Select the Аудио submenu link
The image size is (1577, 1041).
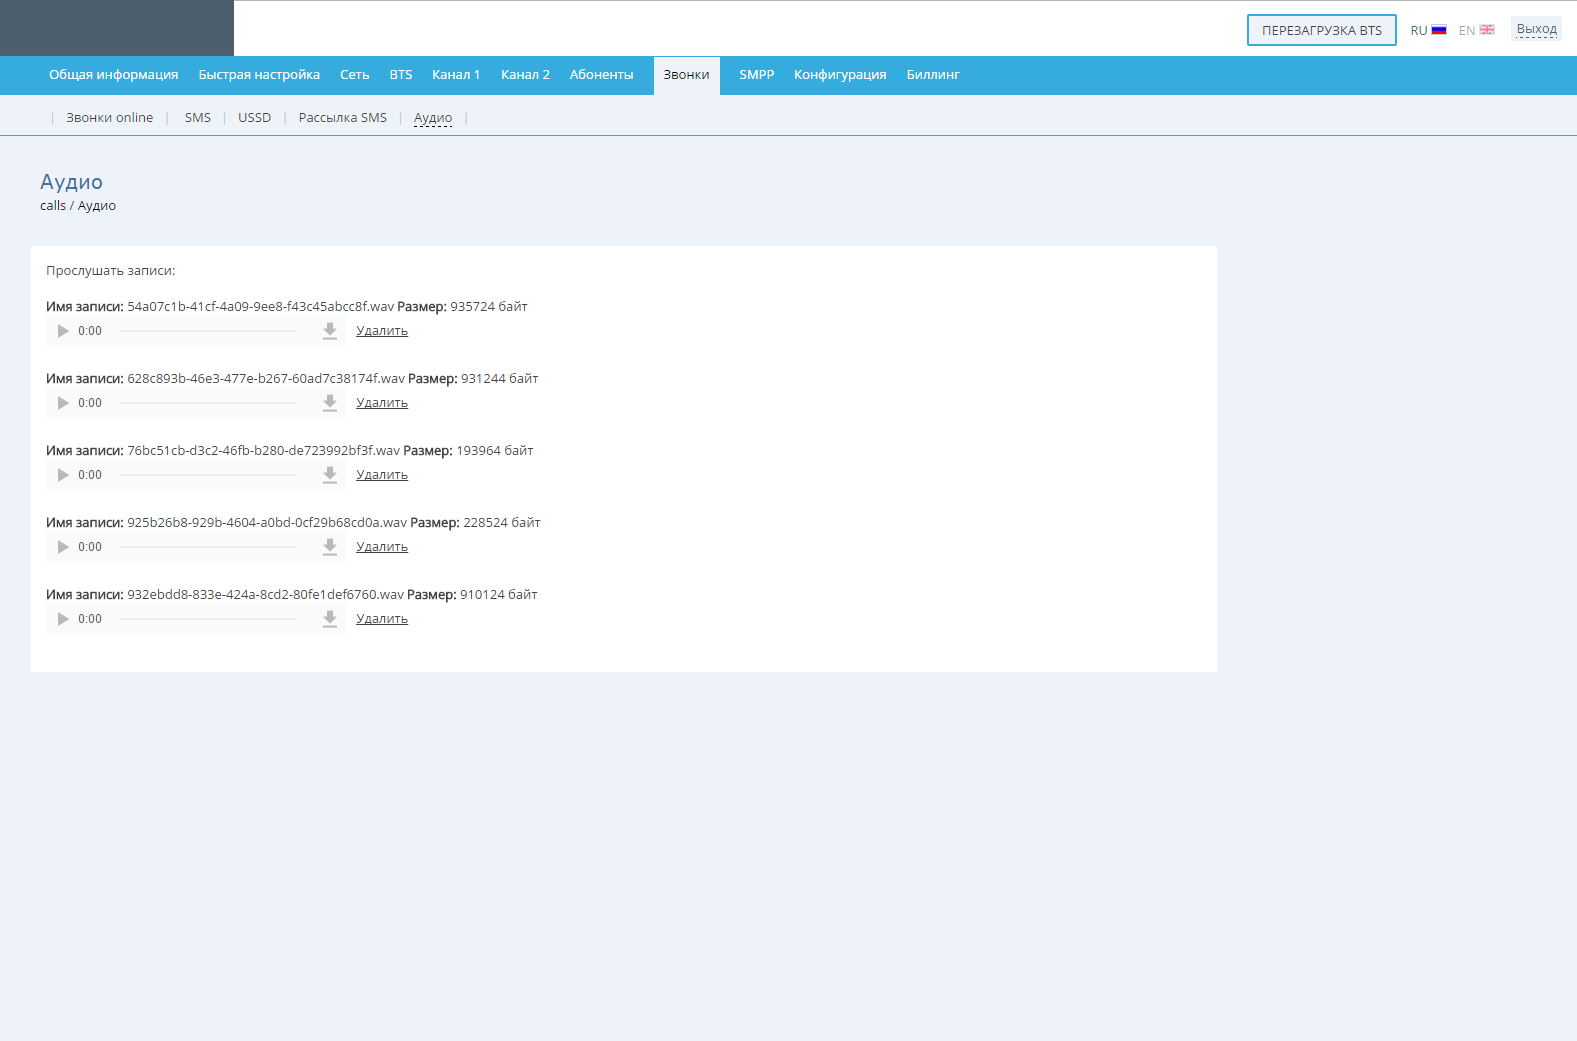433,118
